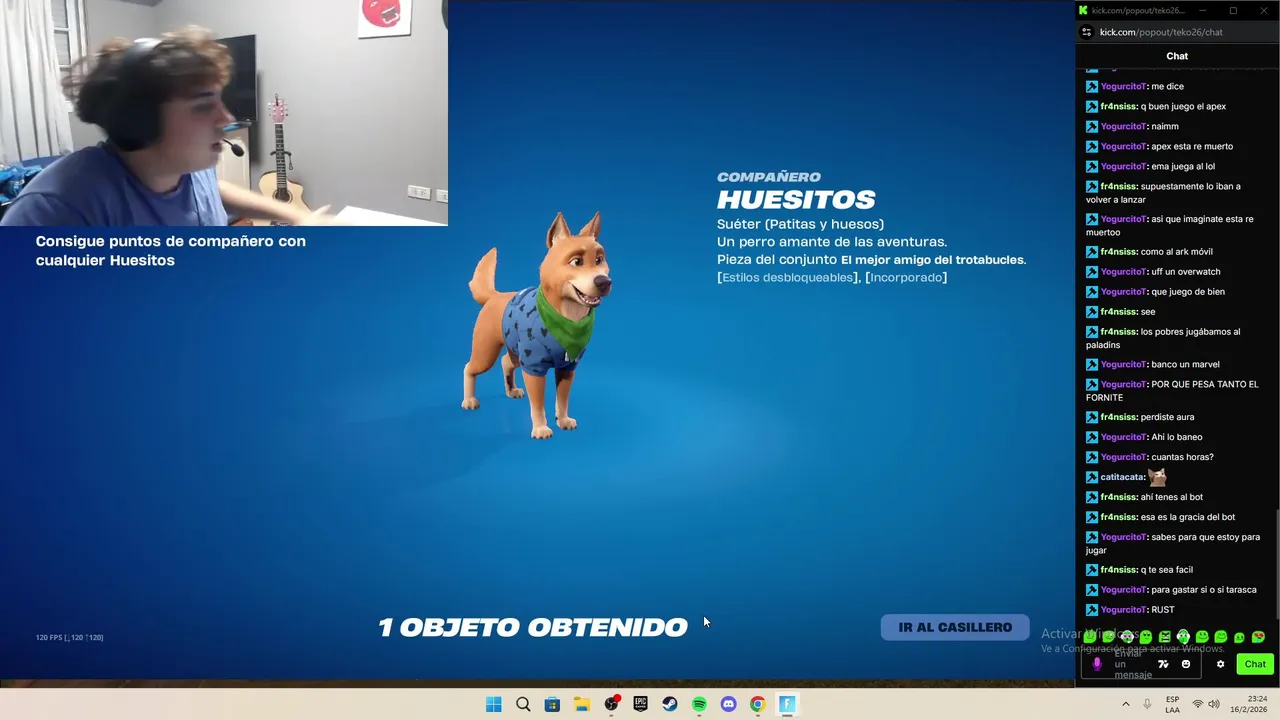Open Steam from taskbar

point(670,704)
